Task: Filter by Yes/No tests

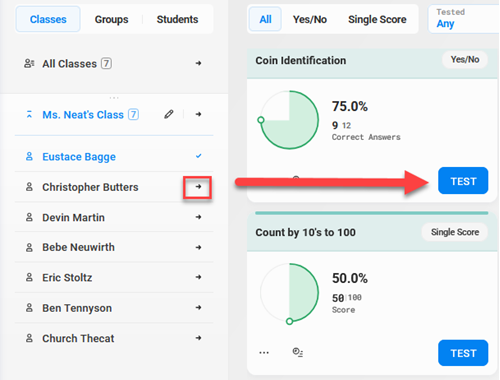Action: click(x=310, y=19)
